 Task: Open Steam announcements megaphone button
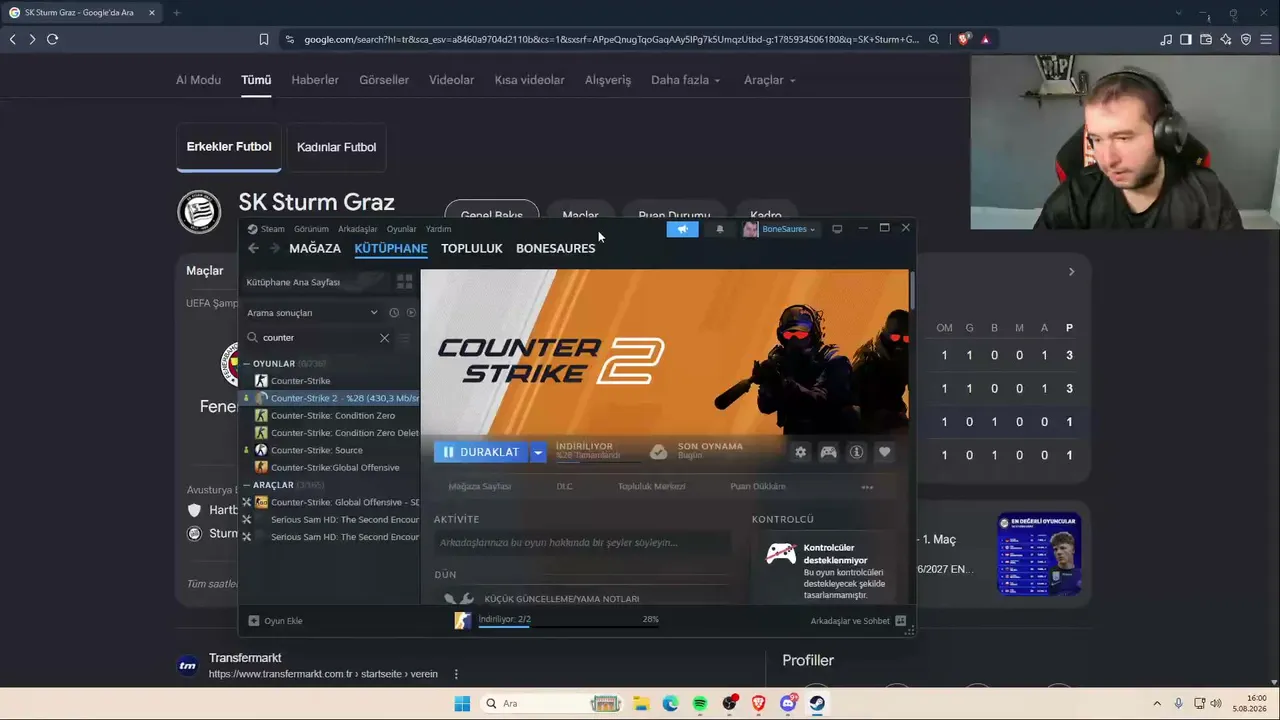pyautogui.click(x=682, y=229)
